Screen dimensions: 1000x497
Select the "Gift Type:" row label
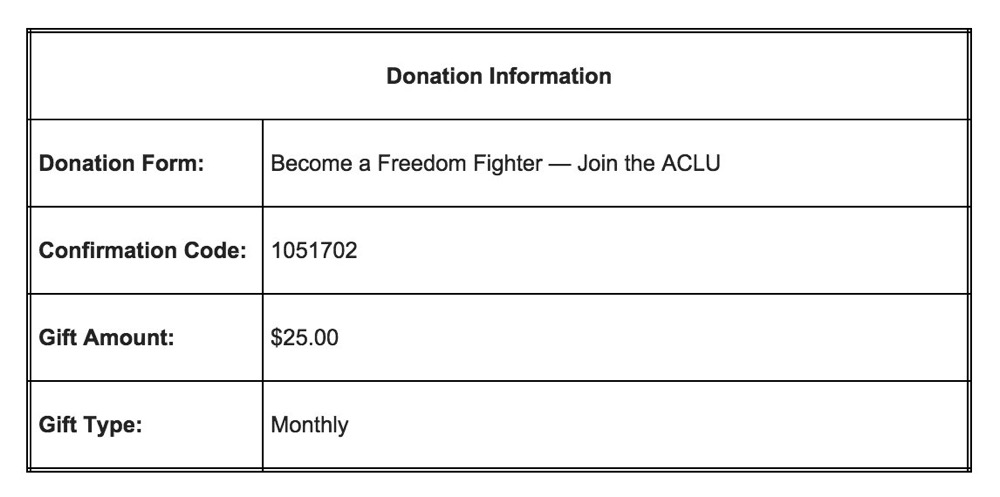(91, 425)
